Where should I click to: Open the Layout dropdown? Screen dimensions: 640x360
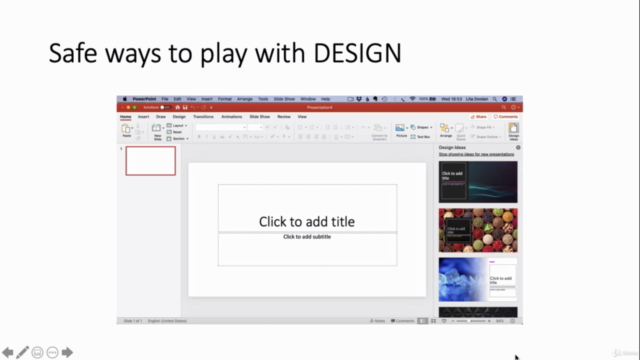click(x=177, y=126)
